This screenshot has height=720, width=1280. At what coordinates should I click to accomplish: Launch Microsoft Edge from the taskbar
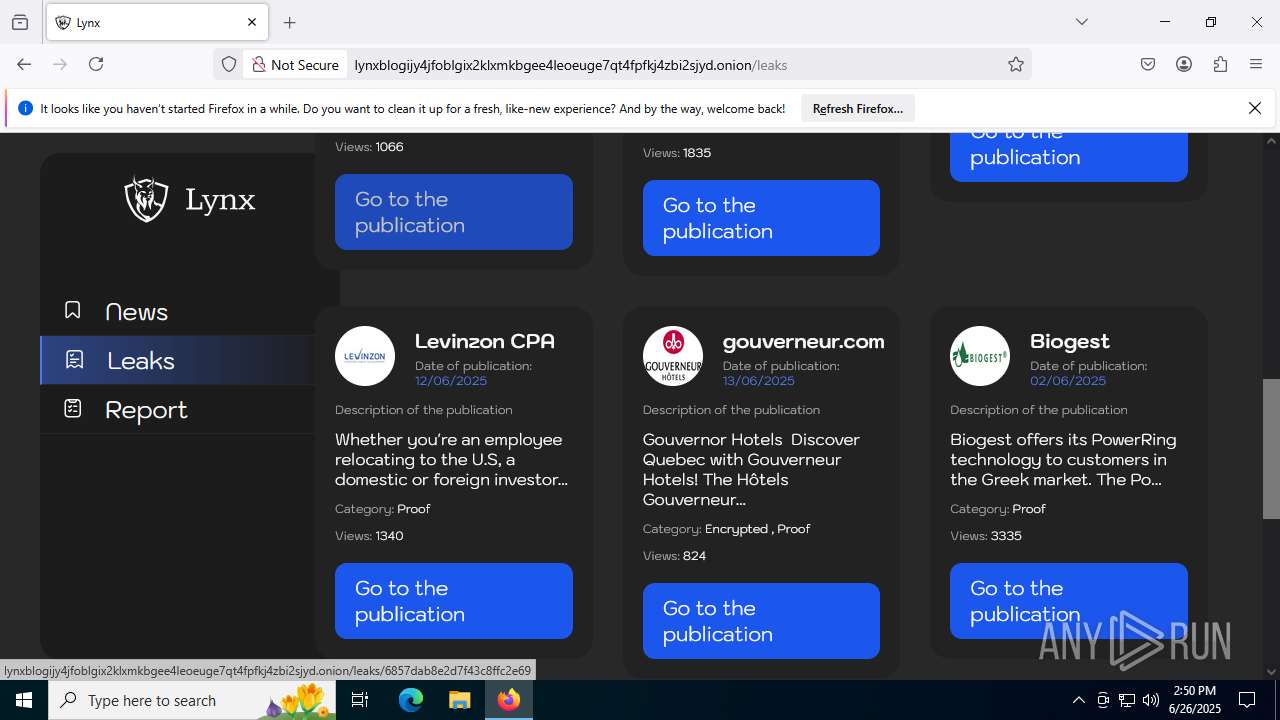tap(411, 700)
